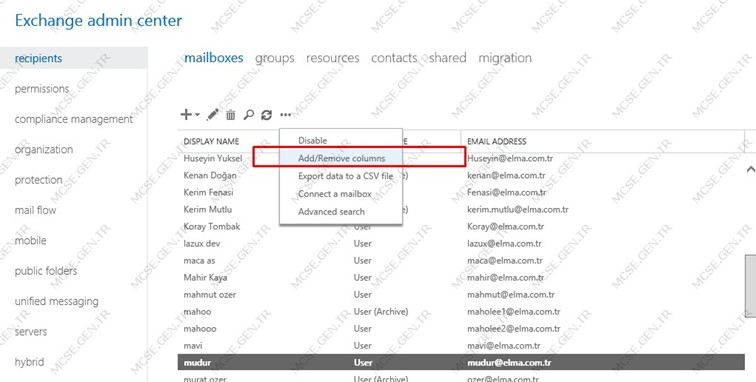Open the contacts tab
The width and height of the screenshot is (756, 382).
click(394, 58)
